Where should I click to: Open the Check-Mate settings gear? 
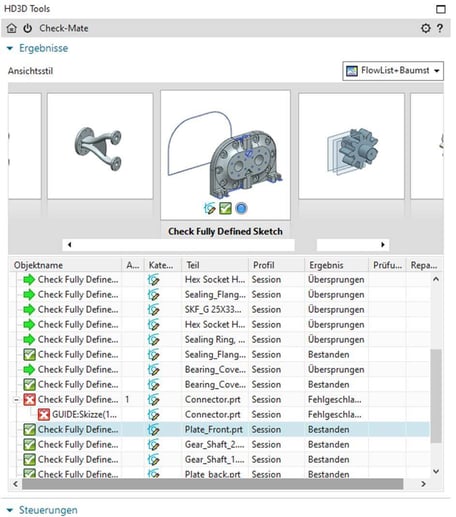tap(426, 28)
